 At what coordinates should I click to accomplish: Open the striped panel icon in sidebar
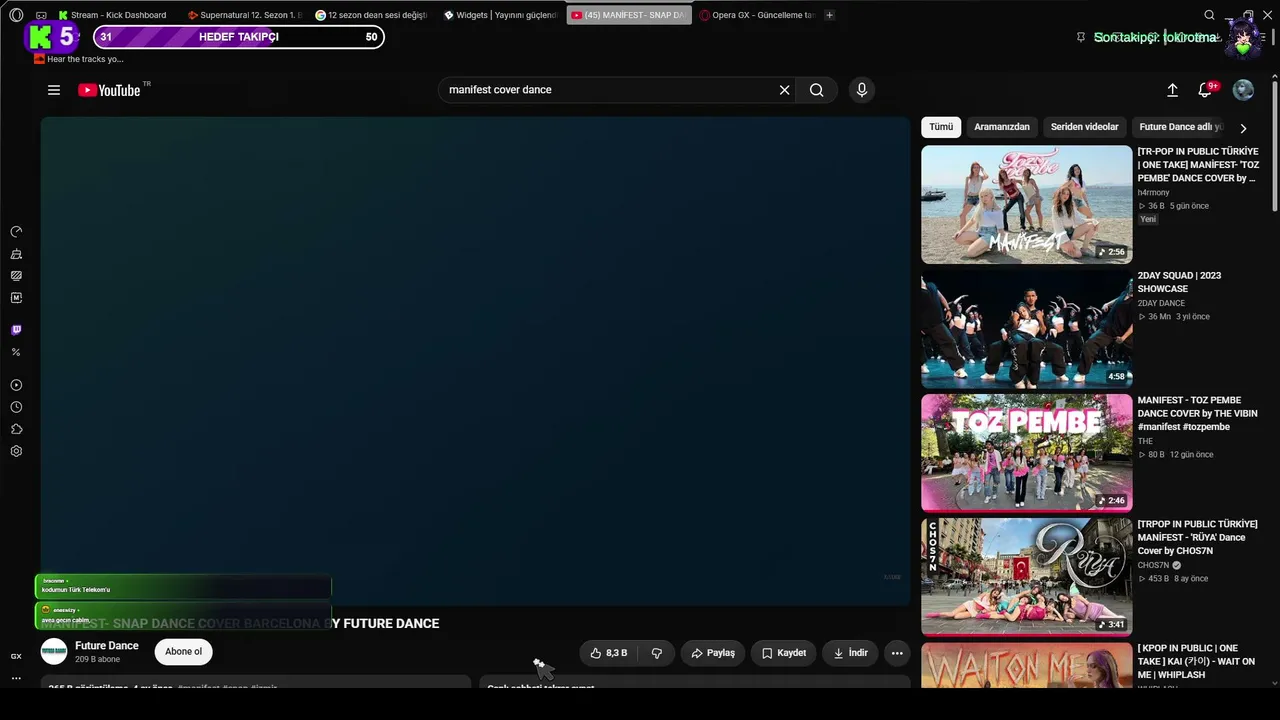pyautogui.click(x=16, y=276)
